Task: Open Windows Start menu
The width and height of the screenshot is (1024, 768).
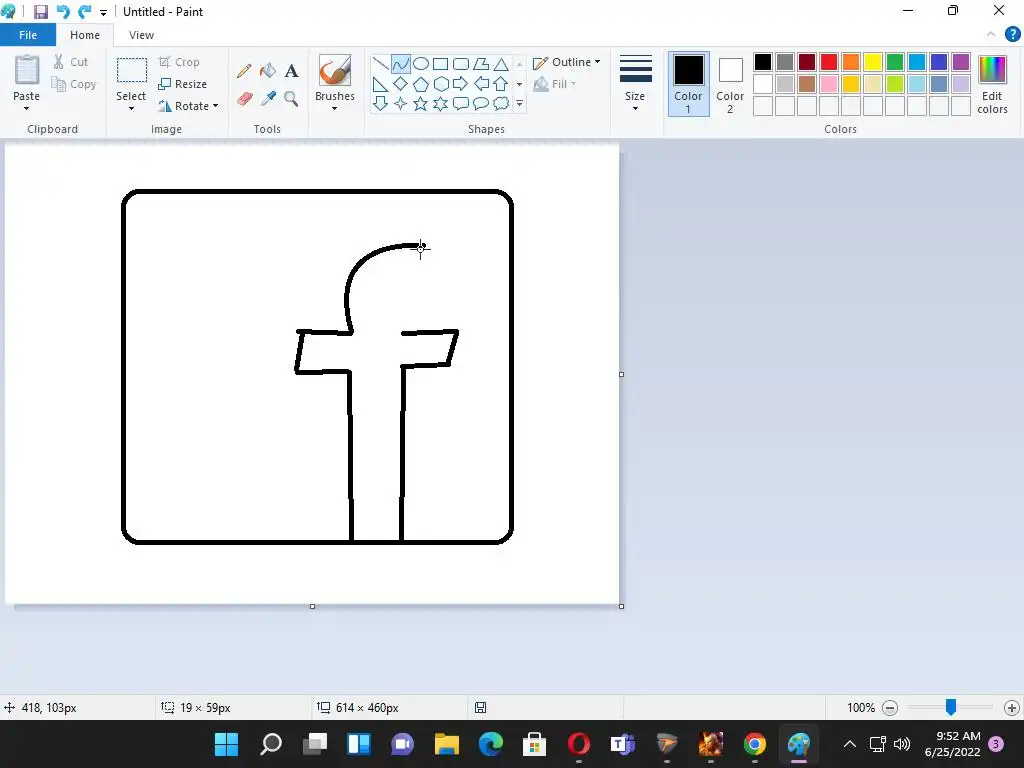Action: [x=227, y=744]
